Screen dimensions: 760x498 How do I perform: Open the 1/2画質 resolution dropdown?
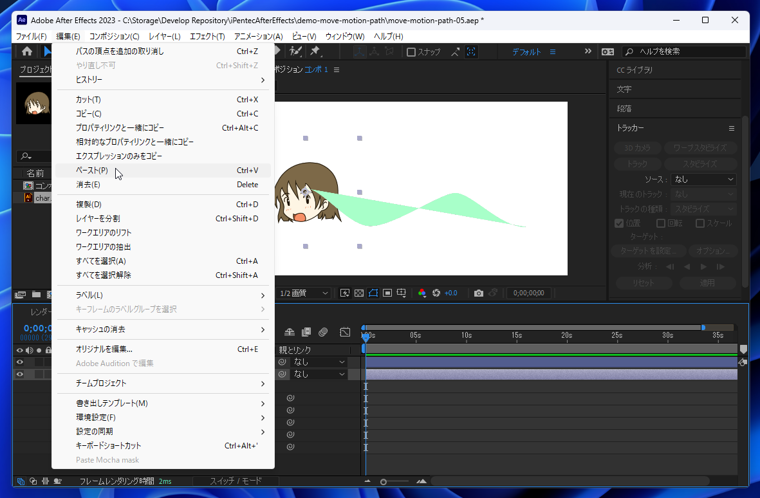303,293
